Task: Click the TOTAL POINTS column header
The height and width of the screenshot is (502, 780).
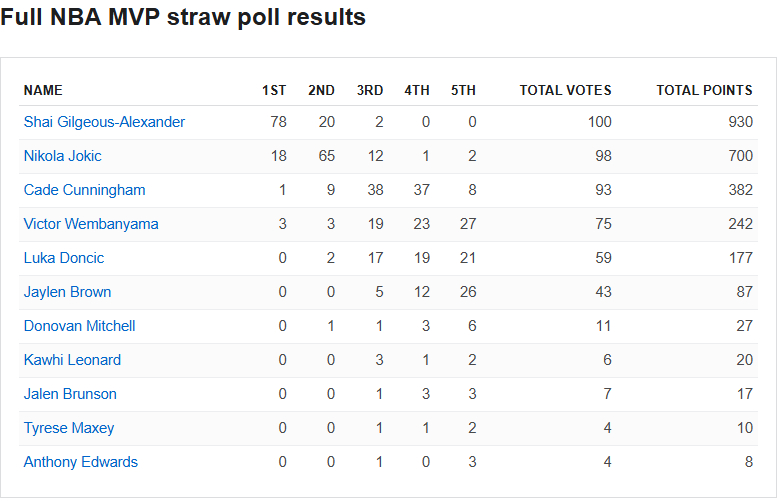Action: [x=704, y=90]
